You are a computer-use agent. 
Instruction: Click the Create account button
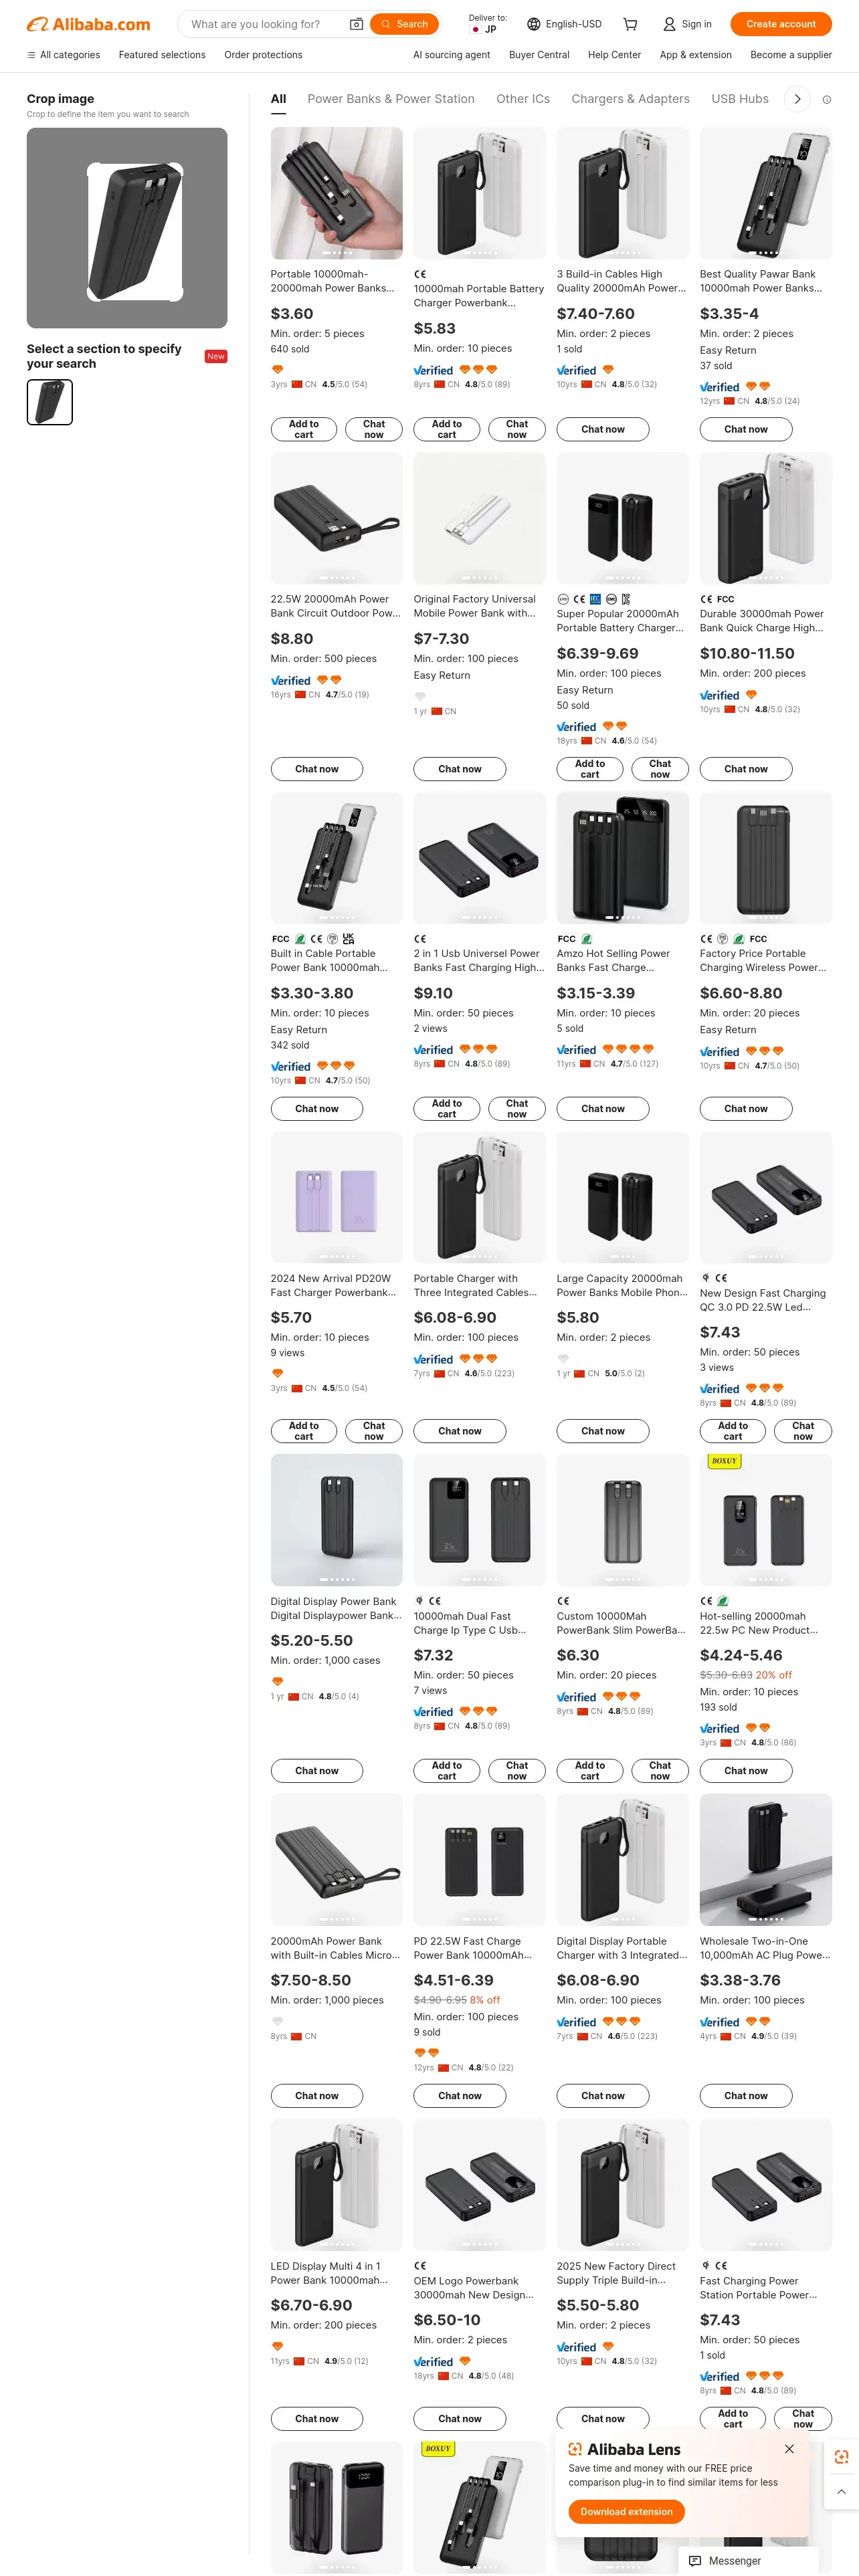tap(780, 24)
